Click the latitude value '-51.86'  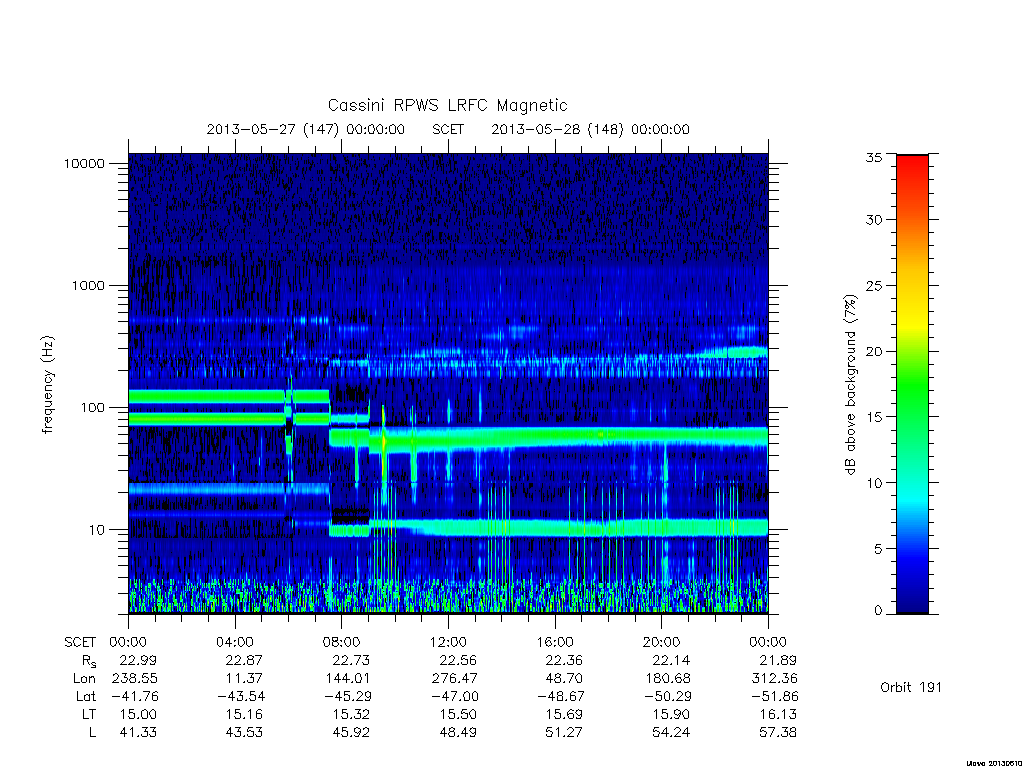[774, 696]
